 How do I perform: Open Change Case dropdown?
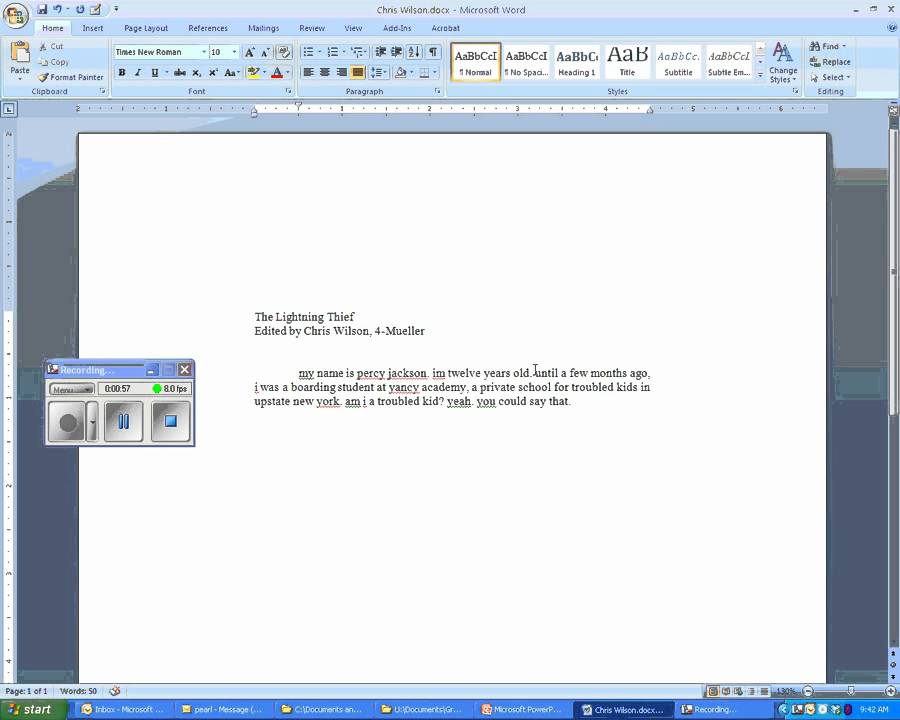(x=231, y=72)
